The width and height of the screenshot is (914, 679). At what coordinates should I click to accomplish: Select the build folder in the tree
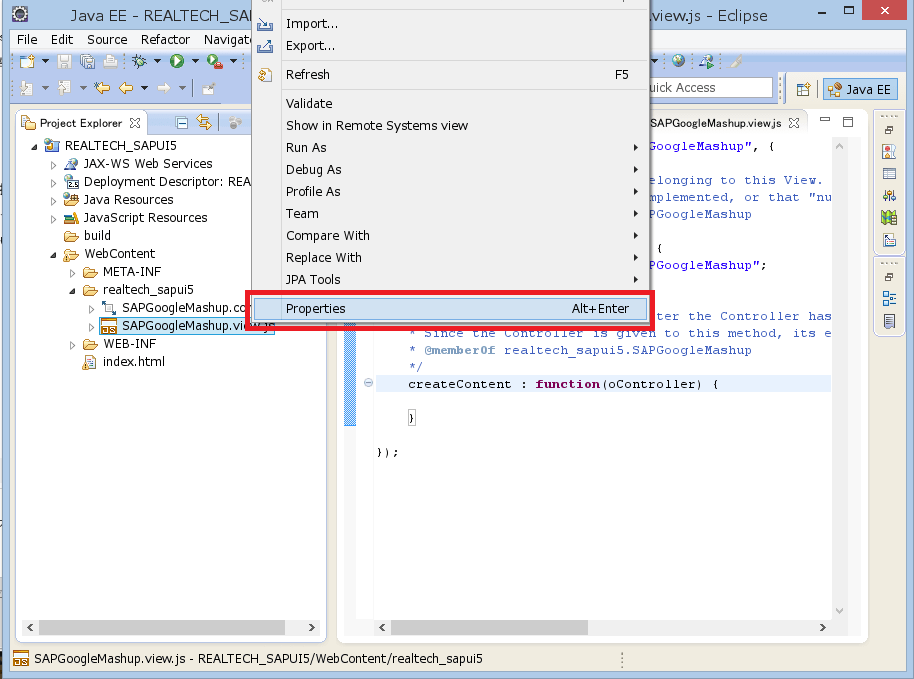(97, 235)
